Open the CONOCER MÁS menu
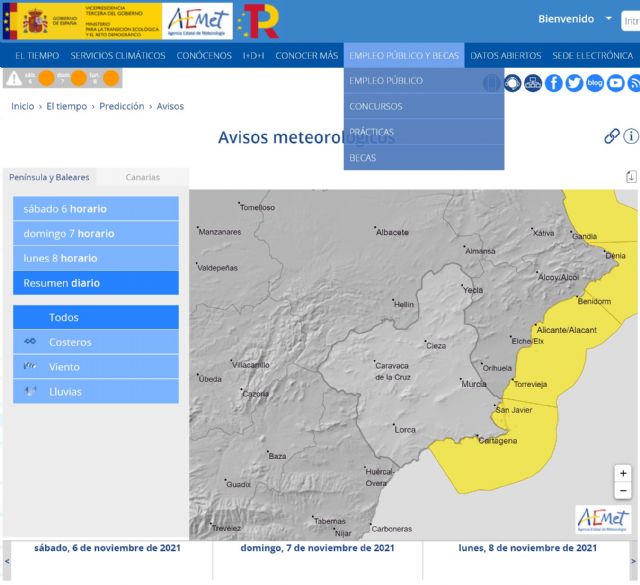 point(307,56)
